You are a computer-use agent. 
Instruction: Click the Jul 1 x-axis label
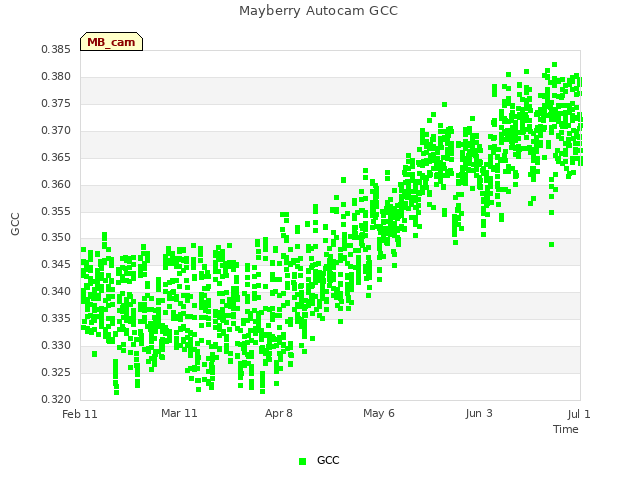pyautogui.click(x=579, y=414)
